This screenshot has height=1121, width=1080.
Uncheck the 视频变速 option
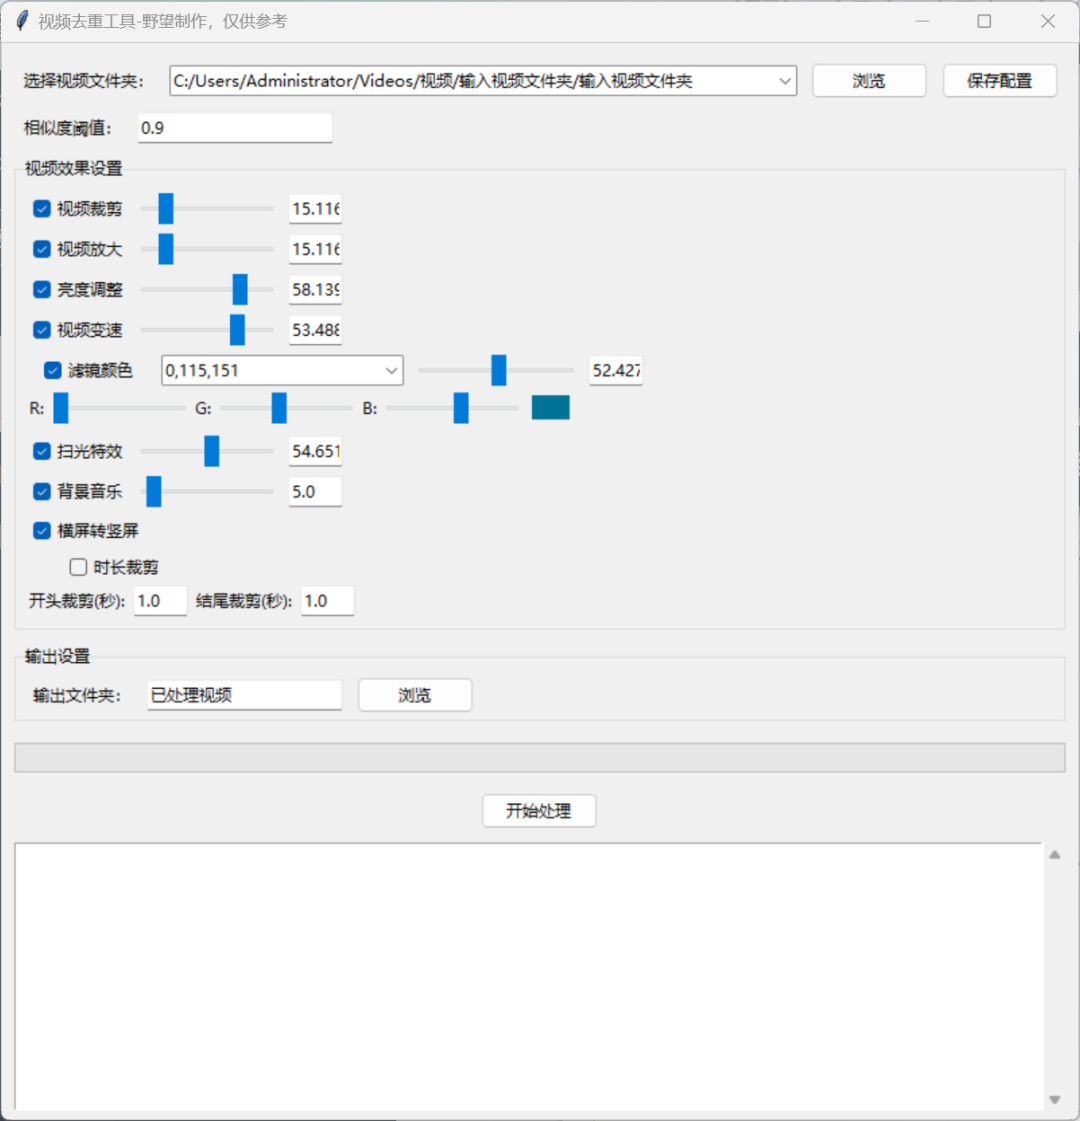tap(42, 330)
